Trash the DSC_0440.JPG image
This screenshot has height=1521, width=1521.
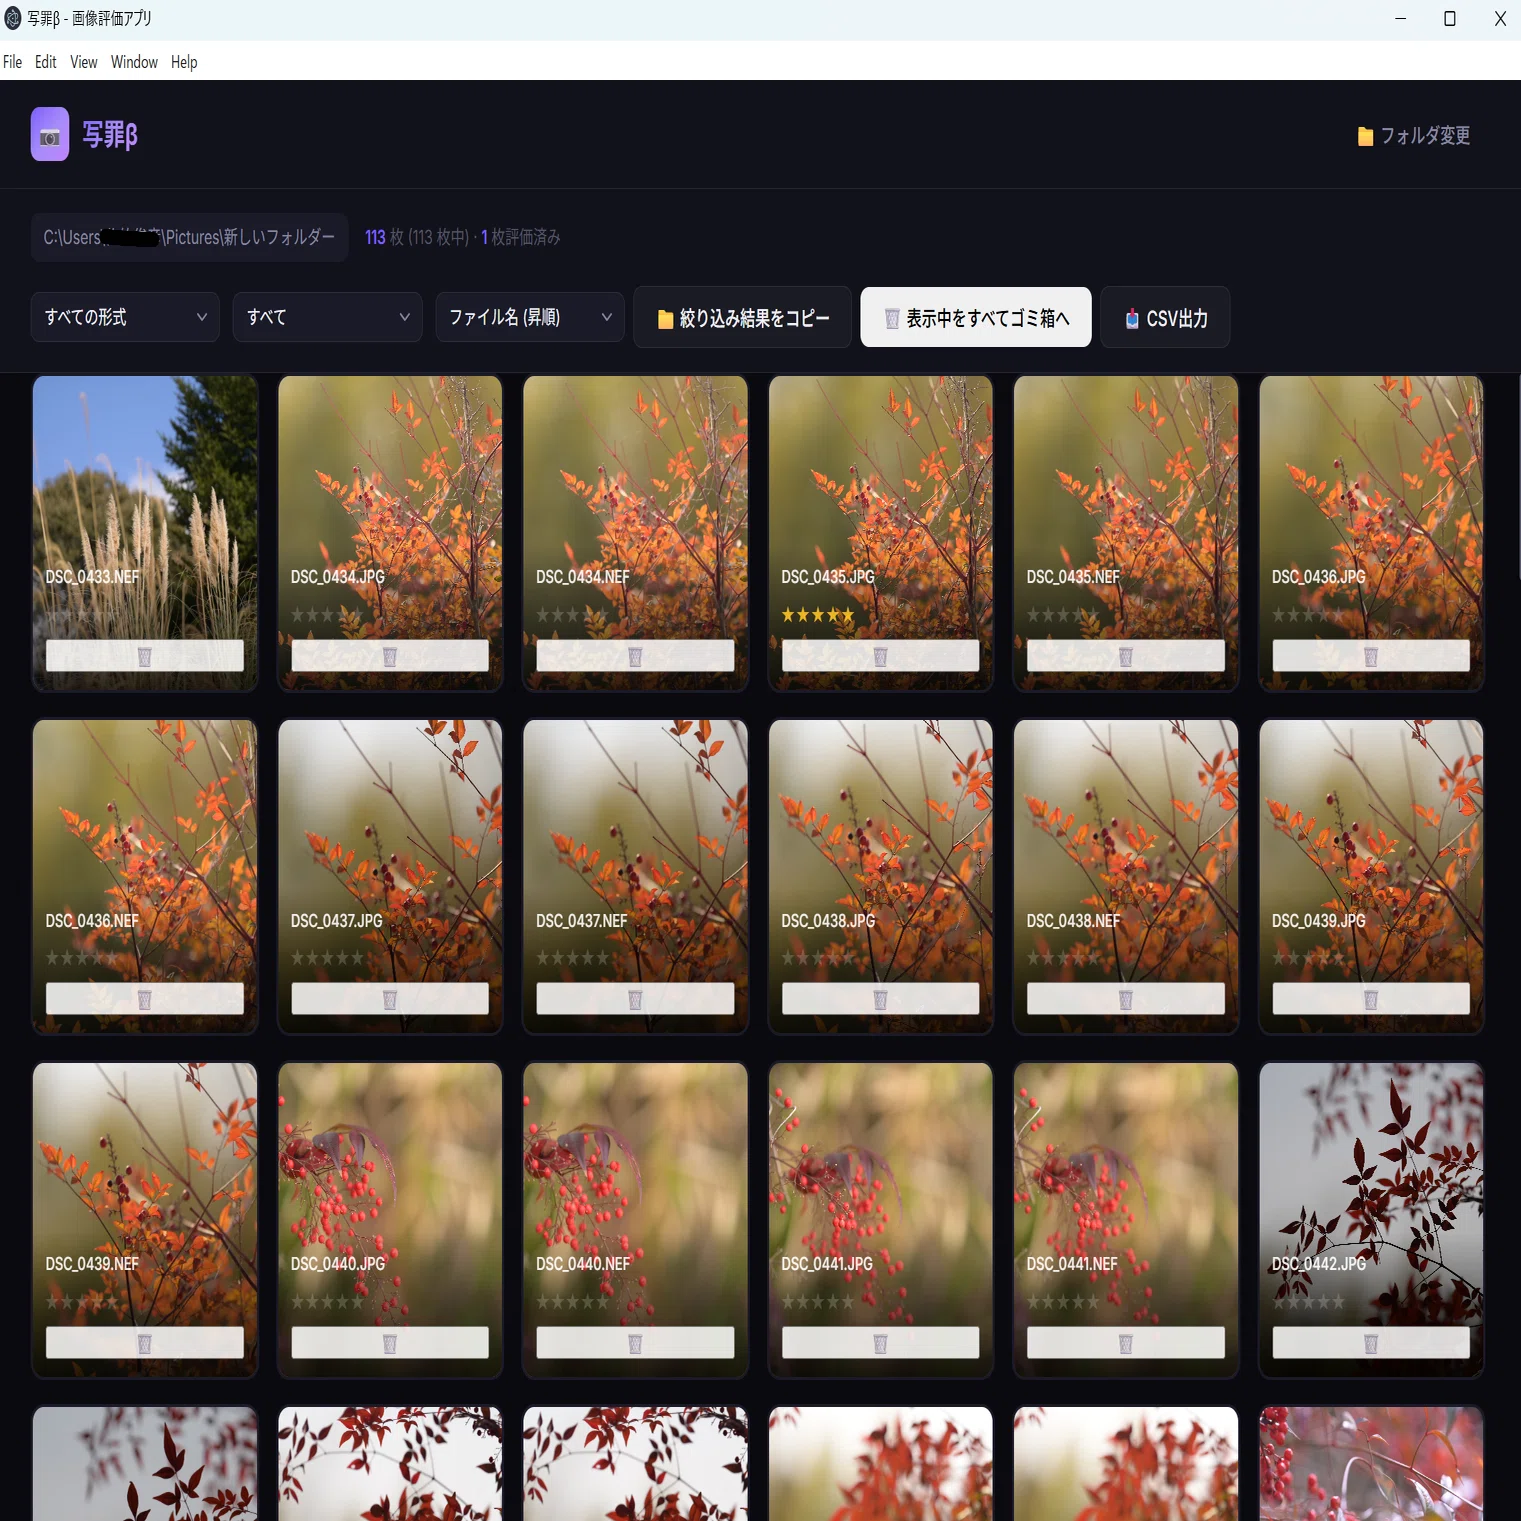click(x=390, y=1343)
